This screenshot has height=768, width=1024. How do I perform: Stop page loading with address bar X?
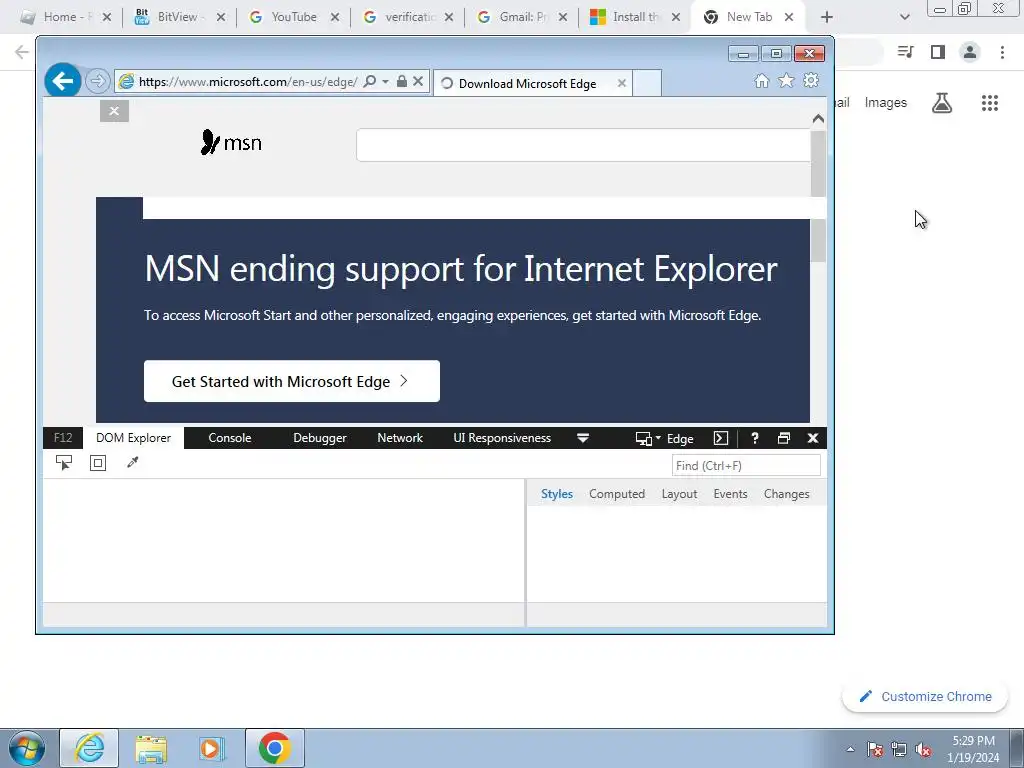coord(418,81)
